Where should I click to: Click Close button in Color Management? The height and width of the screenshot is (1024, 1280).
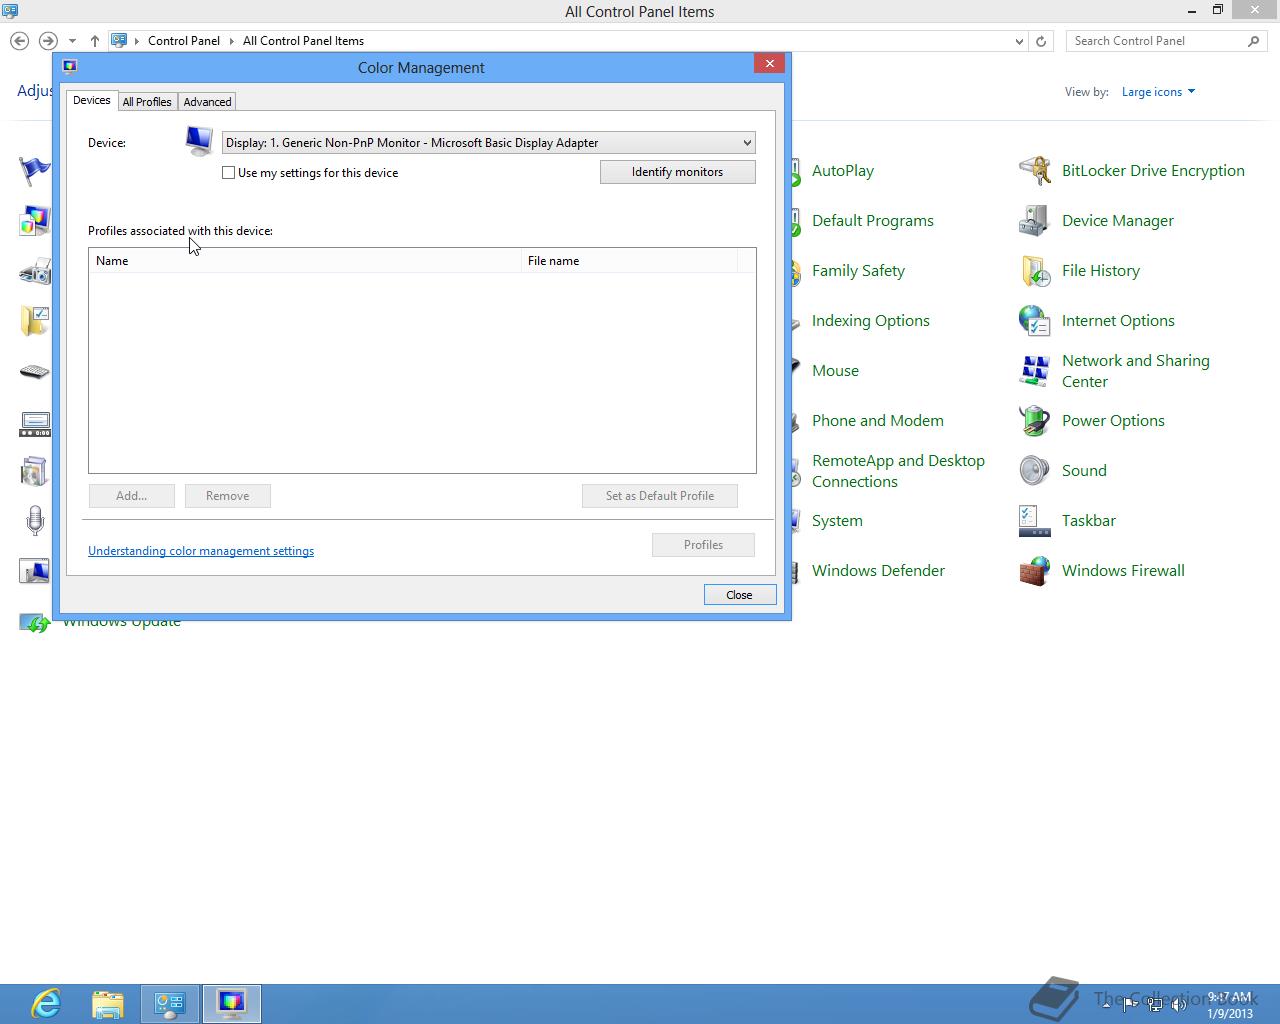pyautogui.click(x=739, y=595)
